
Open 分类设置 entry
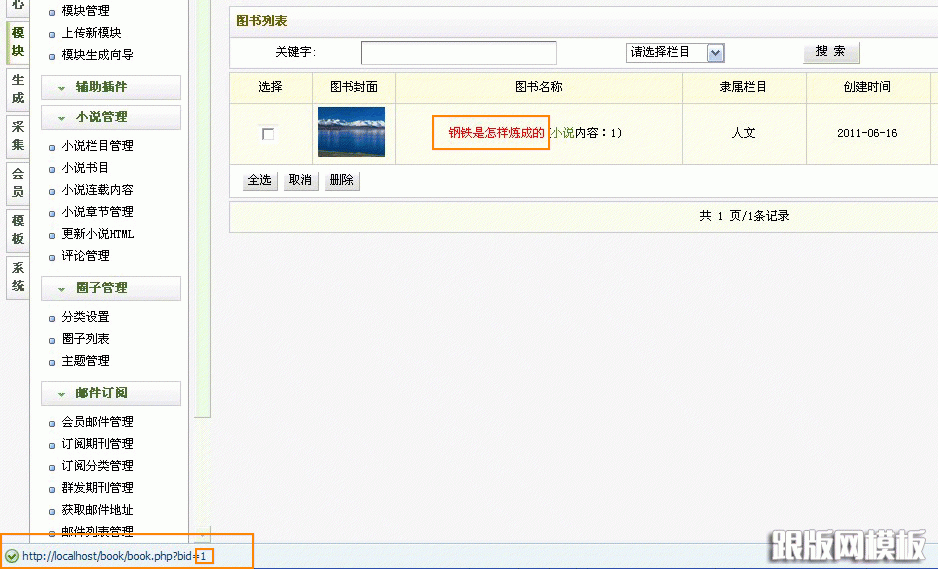tap(85, 317)
